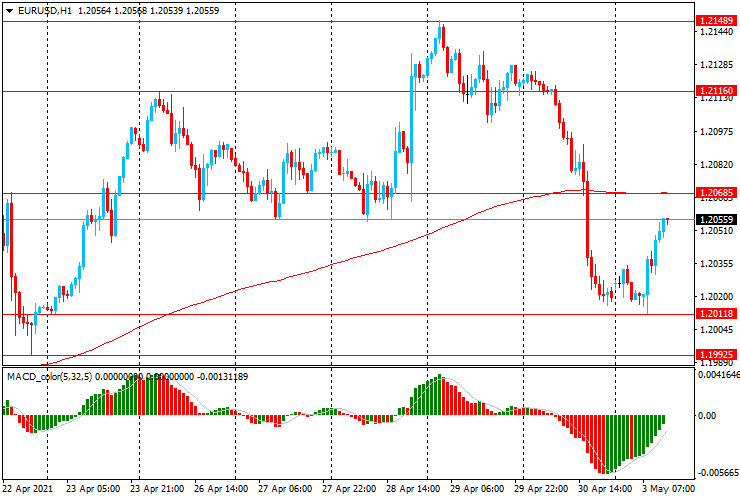
Task: Click the MACD_color(5,32,5) indicator label
Action: [50, 377]
